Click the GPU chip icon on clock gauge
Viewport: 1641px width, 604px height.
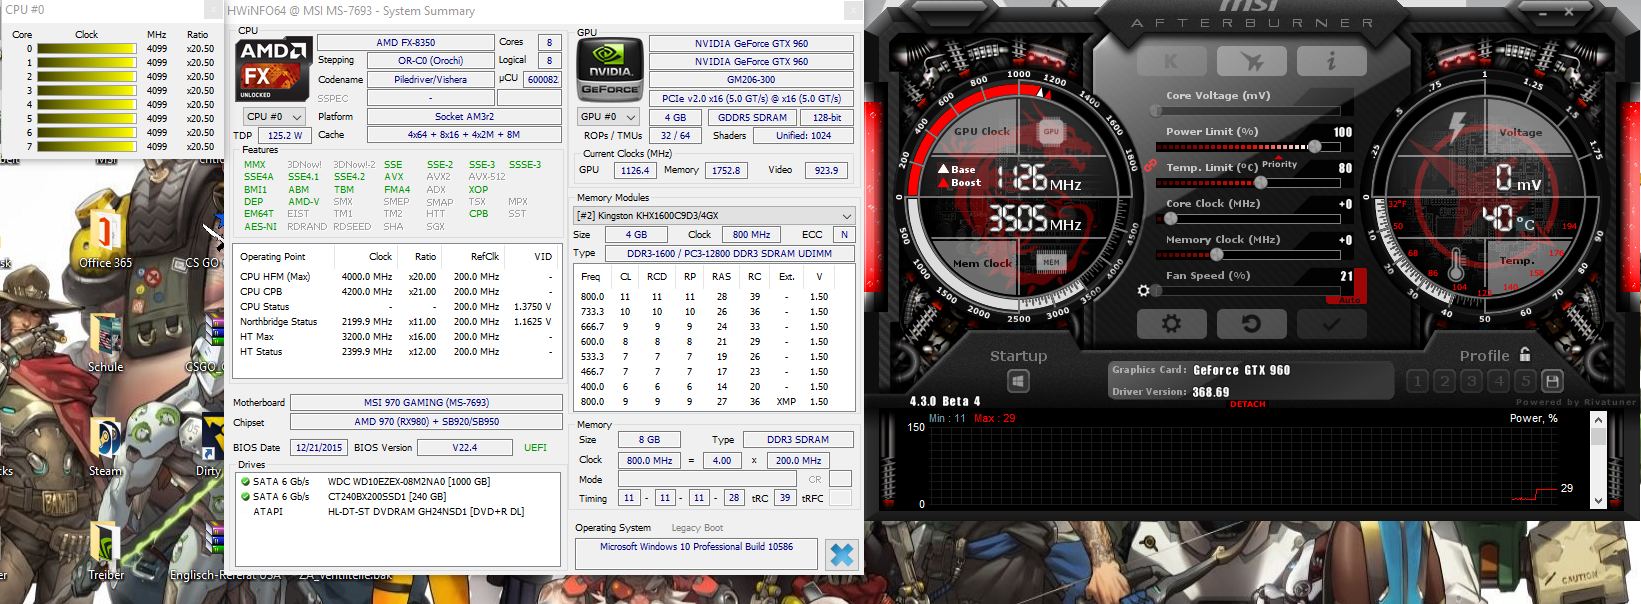[x=1051, y=131]
